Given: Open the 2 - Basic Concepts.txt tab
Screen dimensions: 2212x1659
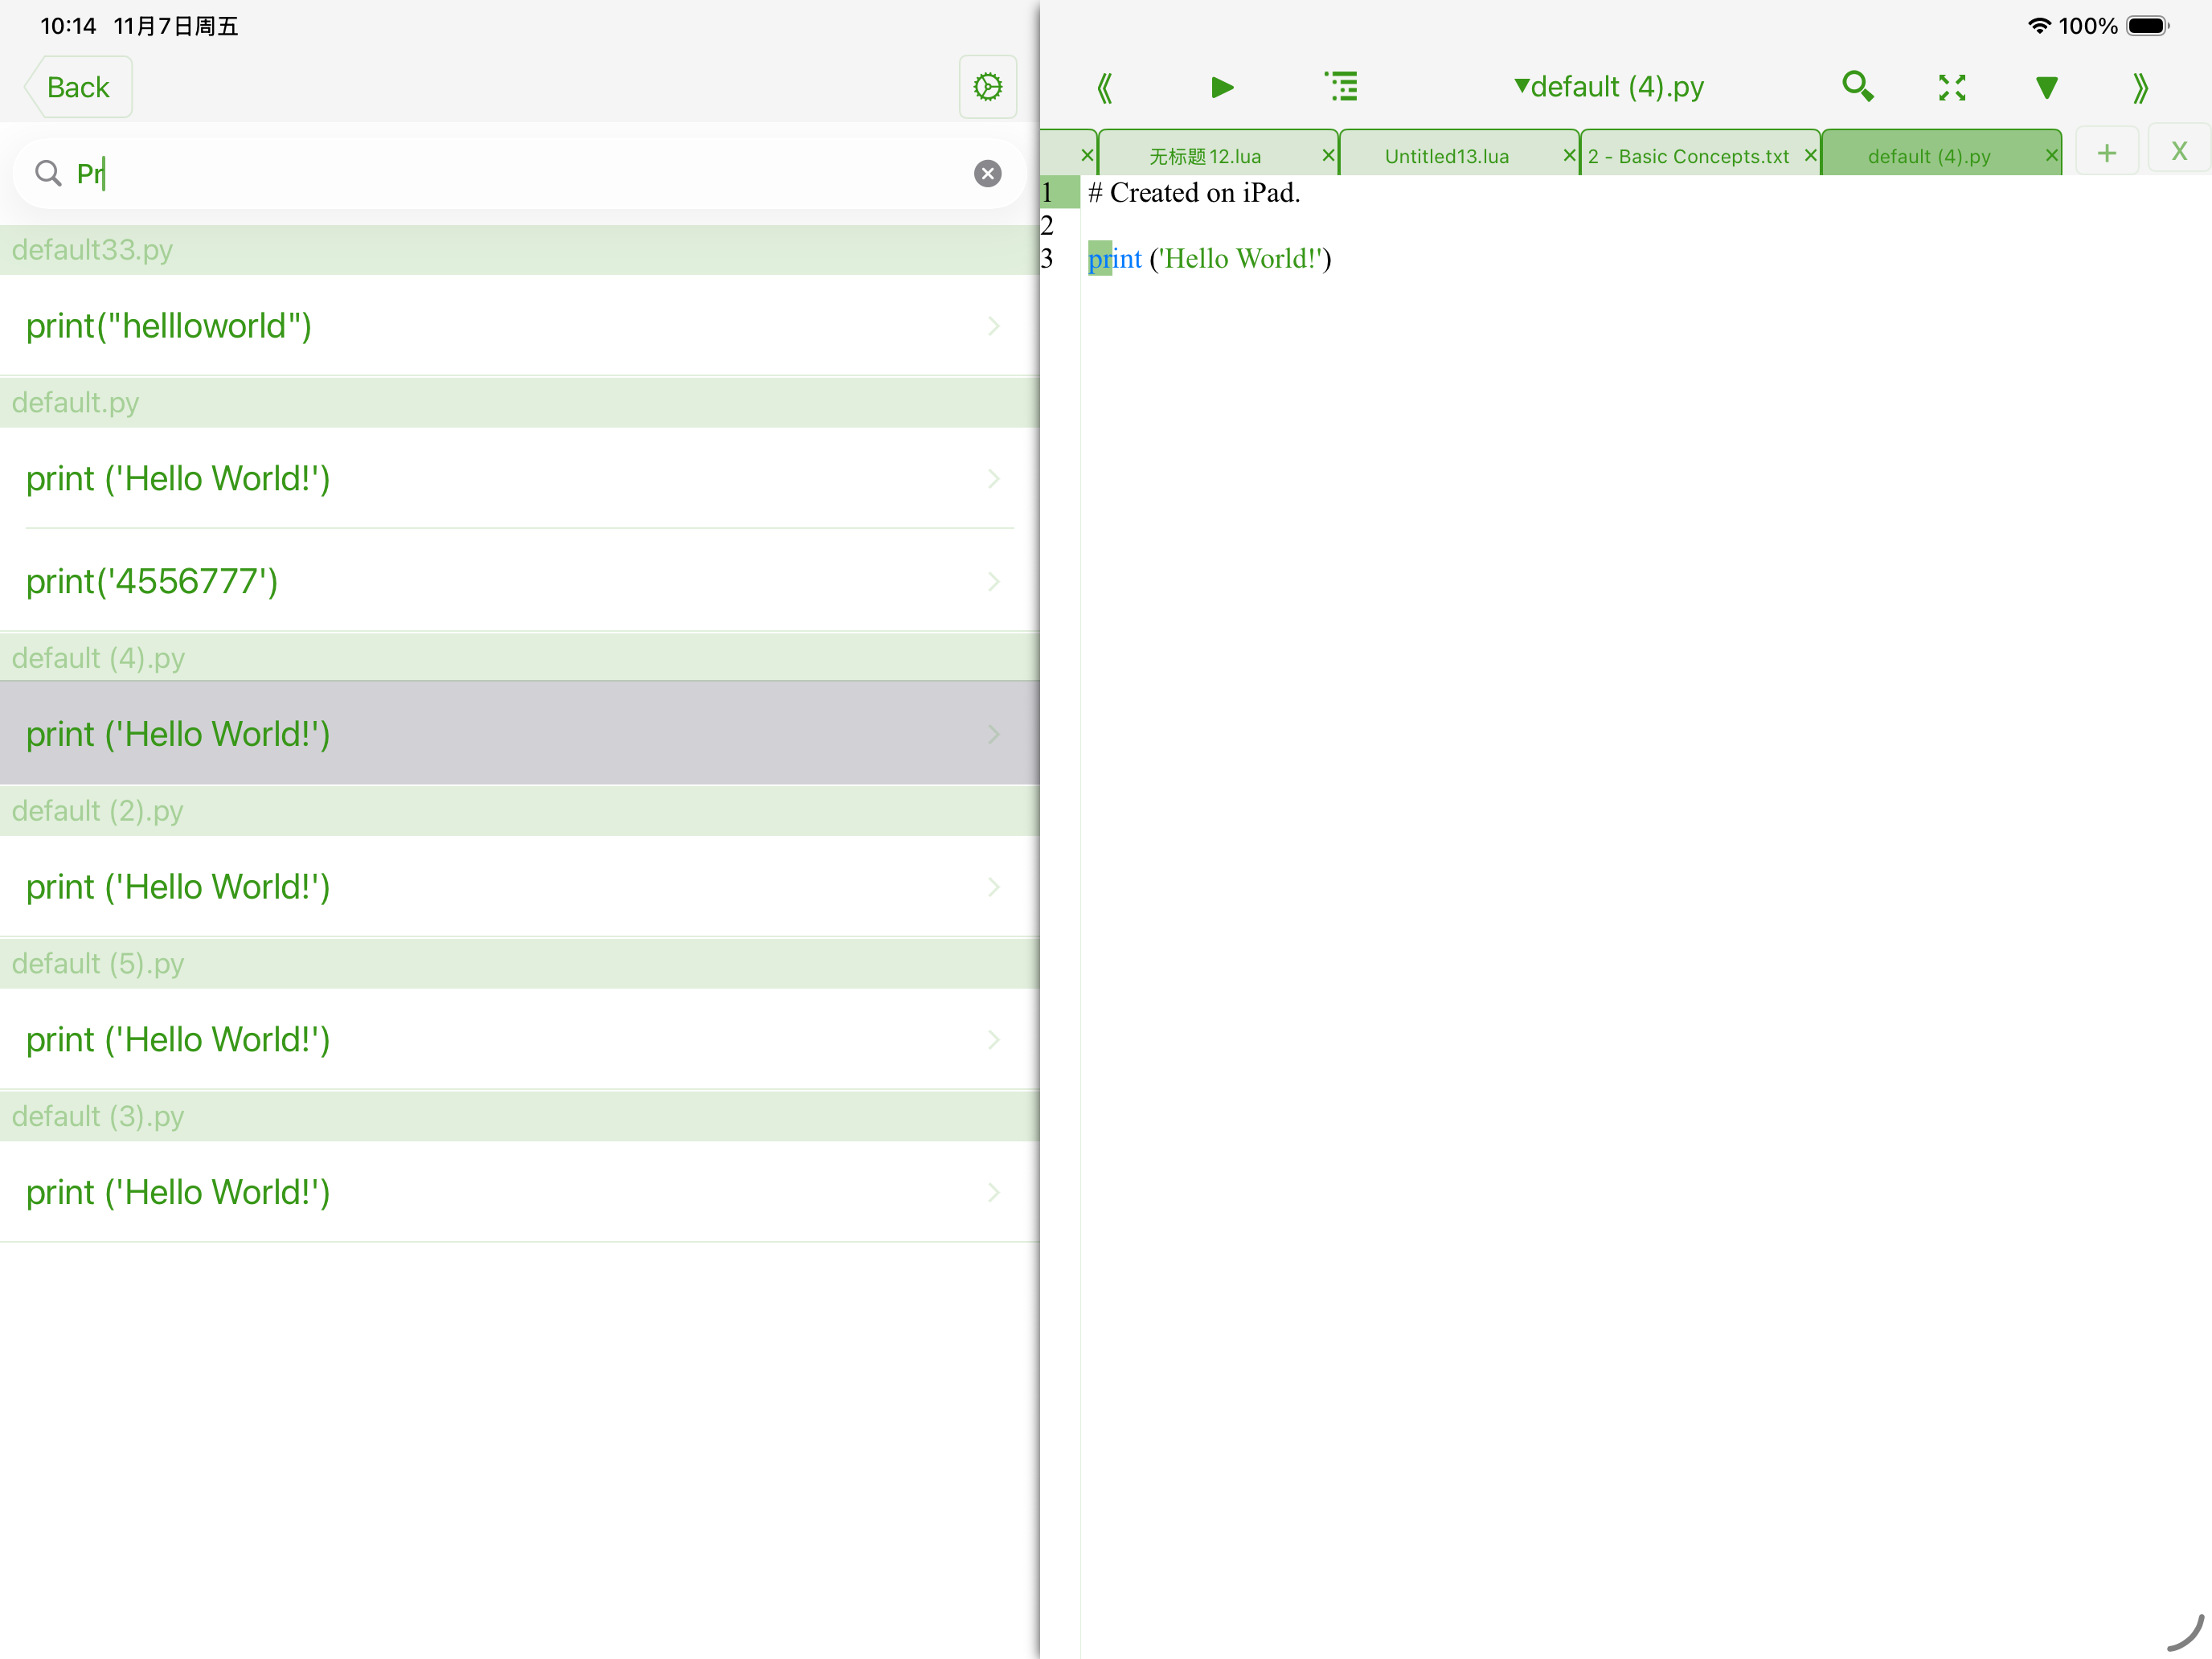Looking at the screenshot, I should 1688,155.
